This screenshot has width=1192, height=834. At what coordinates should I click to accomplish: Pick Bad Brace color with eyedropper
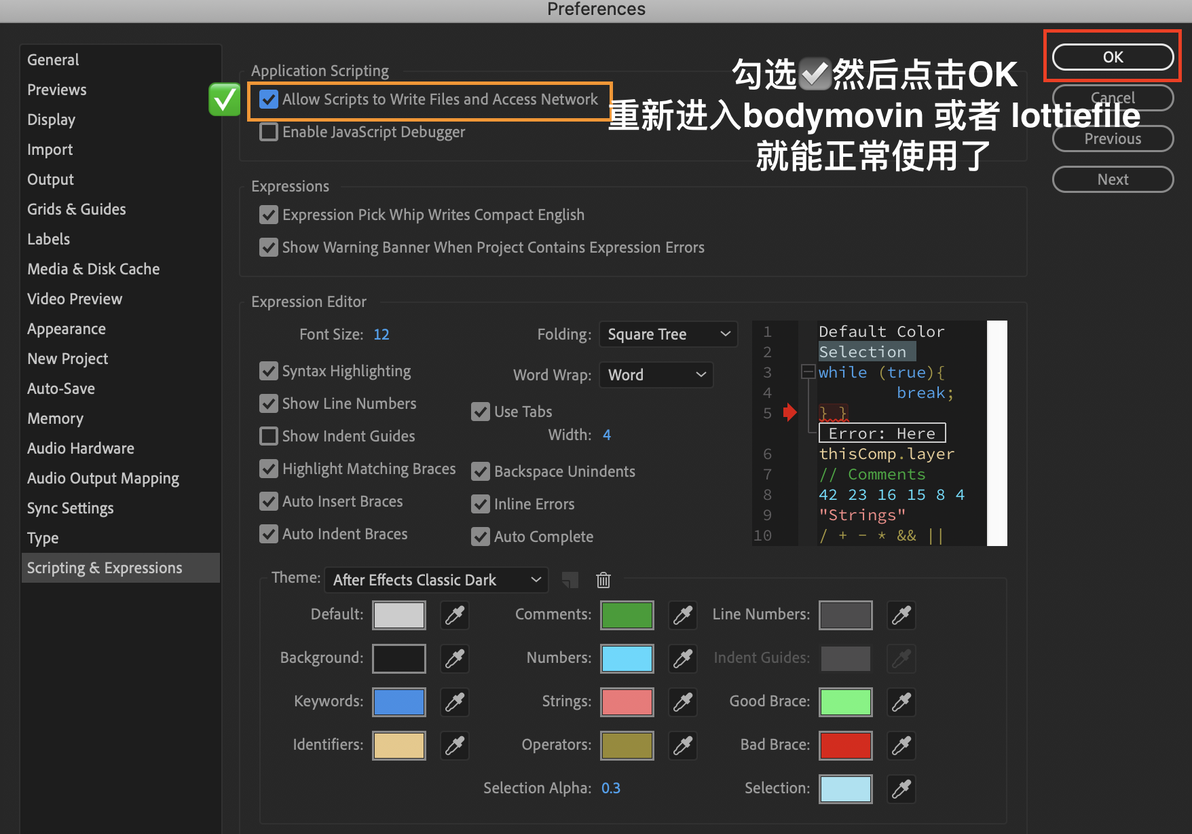pyautogui.click(x=902, y=746)
